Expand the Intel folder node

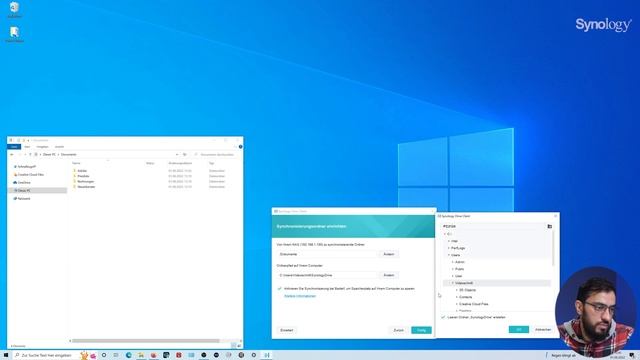[x=449, y=241]
